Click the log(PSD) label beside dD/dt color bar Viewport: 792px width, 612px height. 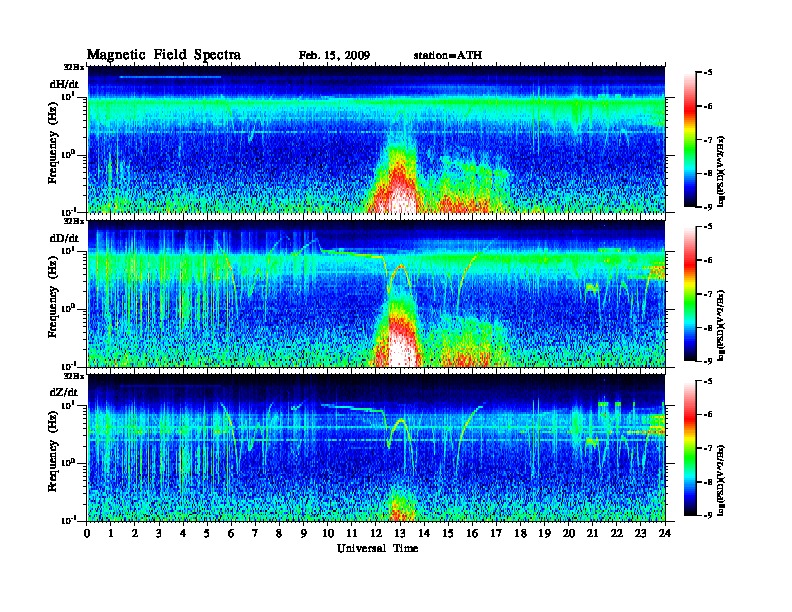point(722,325)
